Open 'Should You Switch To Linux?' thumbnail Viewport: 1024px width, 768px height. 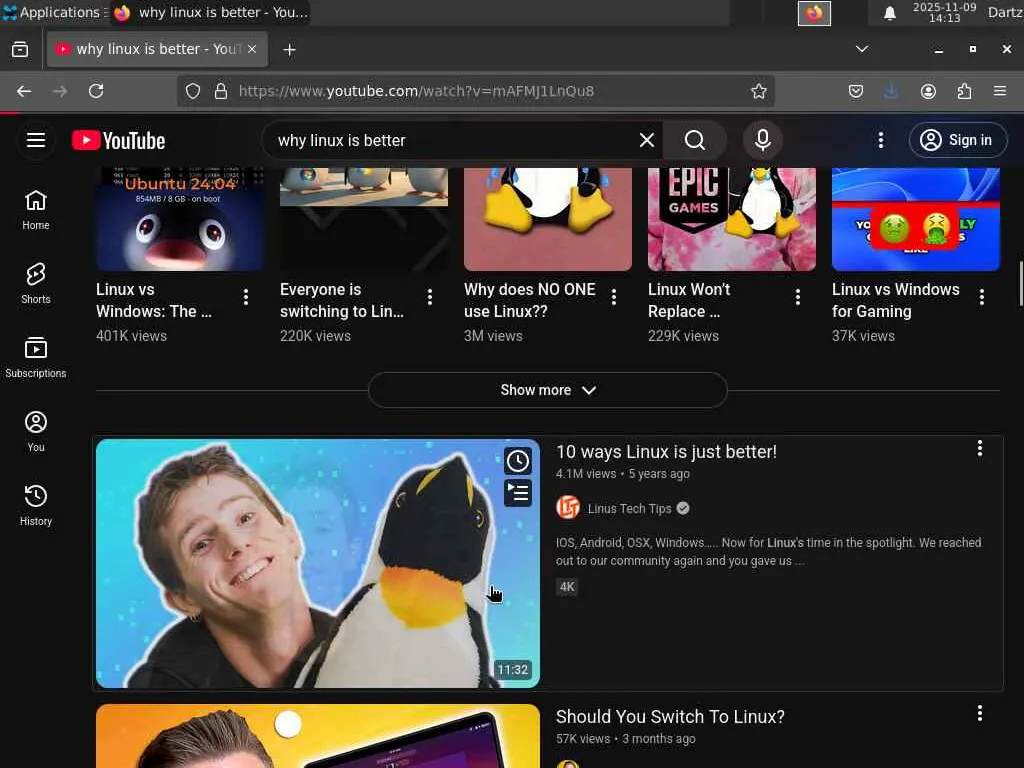pos(318,736)
